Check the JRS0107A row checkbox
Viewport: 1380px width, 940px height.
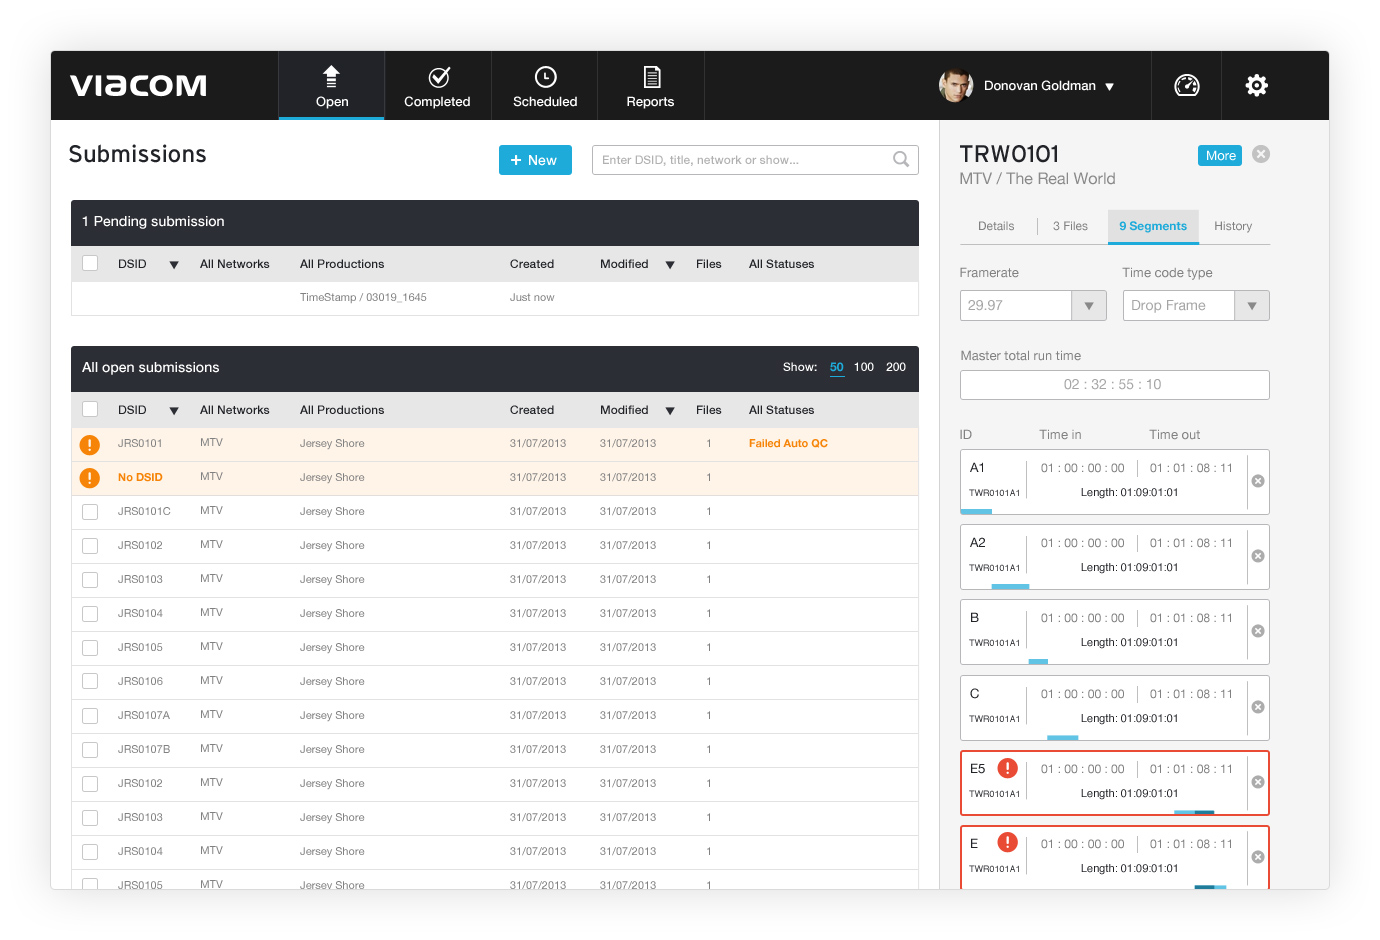(x=90, y=716)
